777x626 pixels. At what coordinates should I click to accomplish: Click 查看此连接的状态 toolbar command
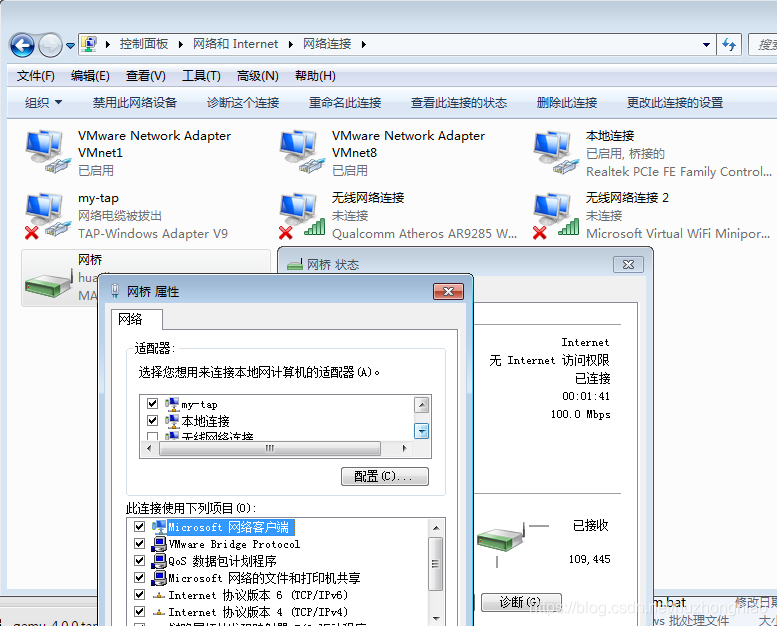[459, 103]
